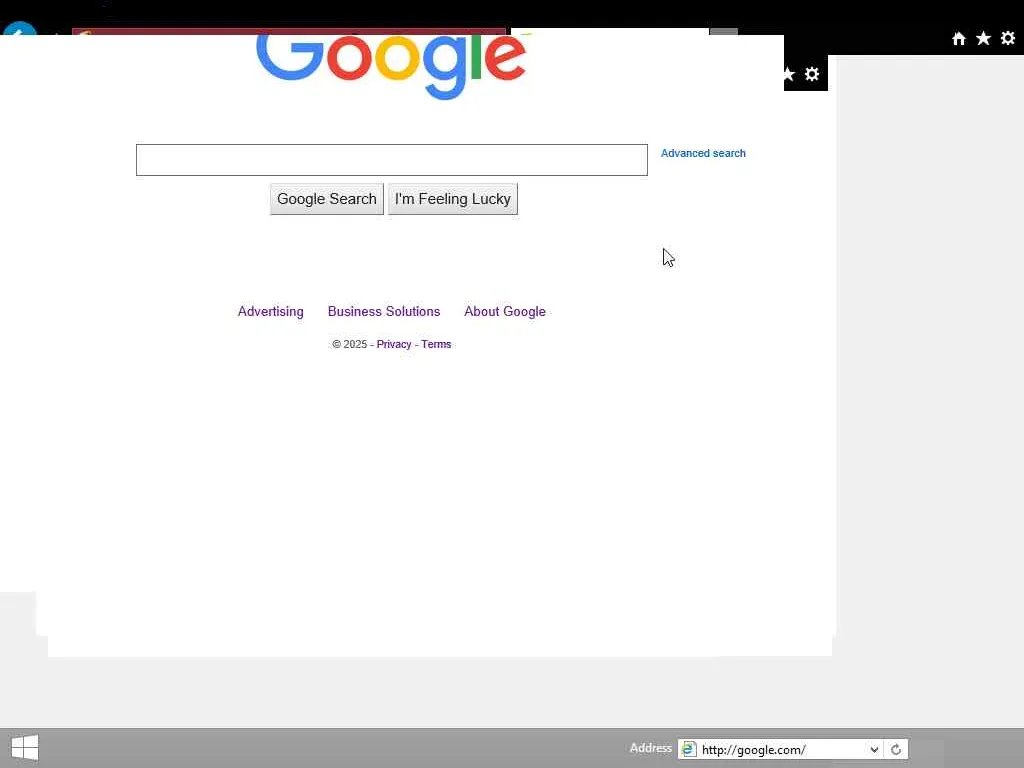Click the Address toolbar label on the taskbar
The height and width of the screenshot is (768, 1024).
pyautogui.click(x=650, y=748)
